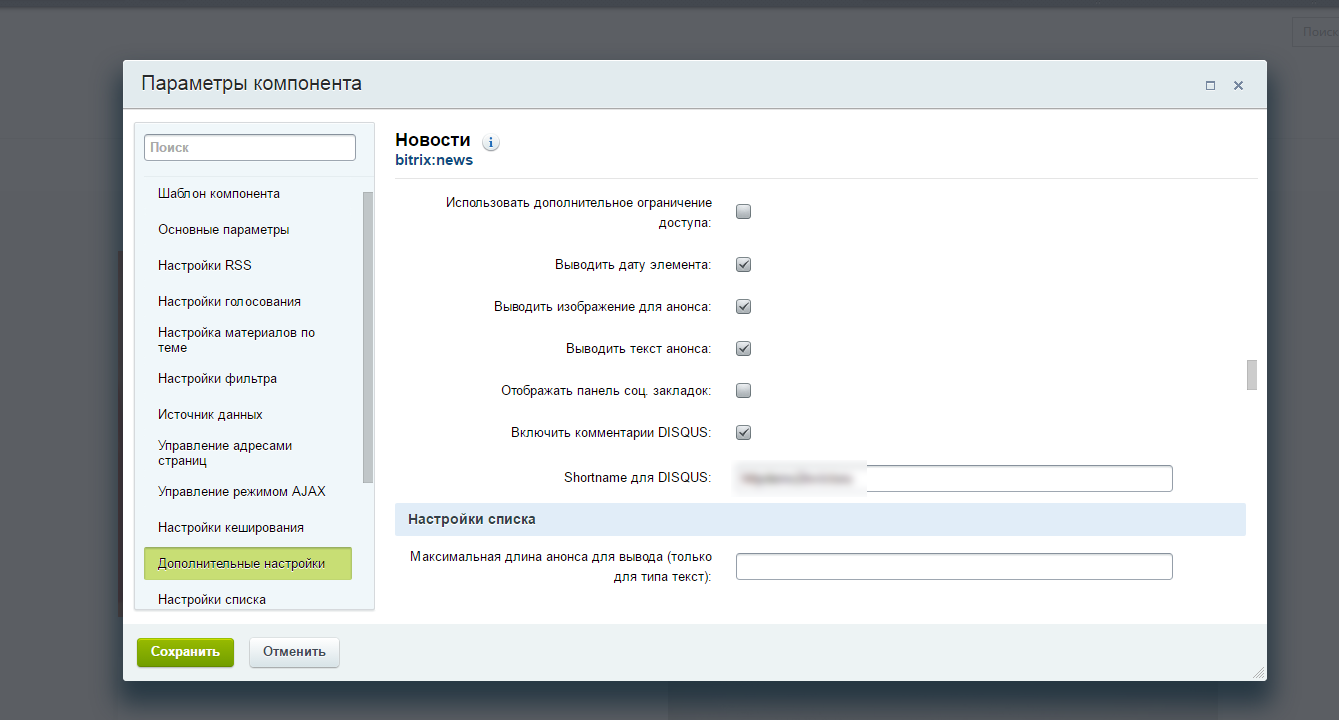Uncheck Выводить изображение для анонса

(743, 307)
